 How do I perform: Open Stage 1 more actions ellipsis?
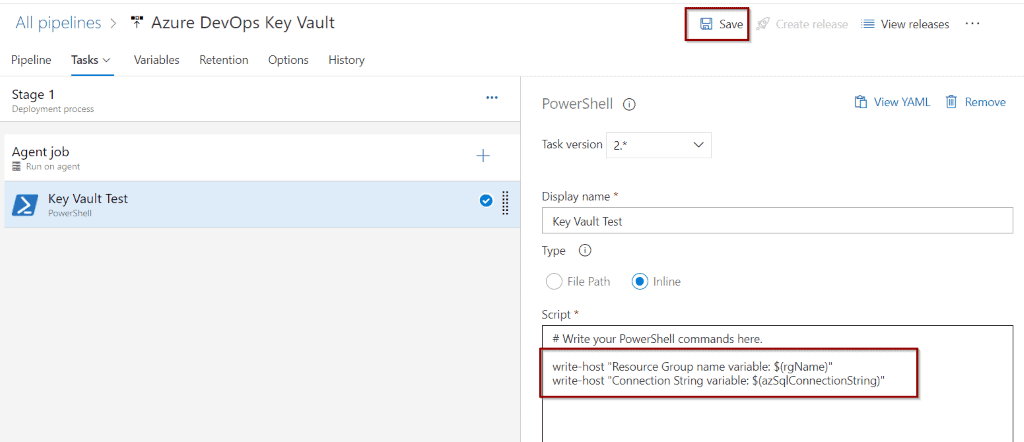492,98
